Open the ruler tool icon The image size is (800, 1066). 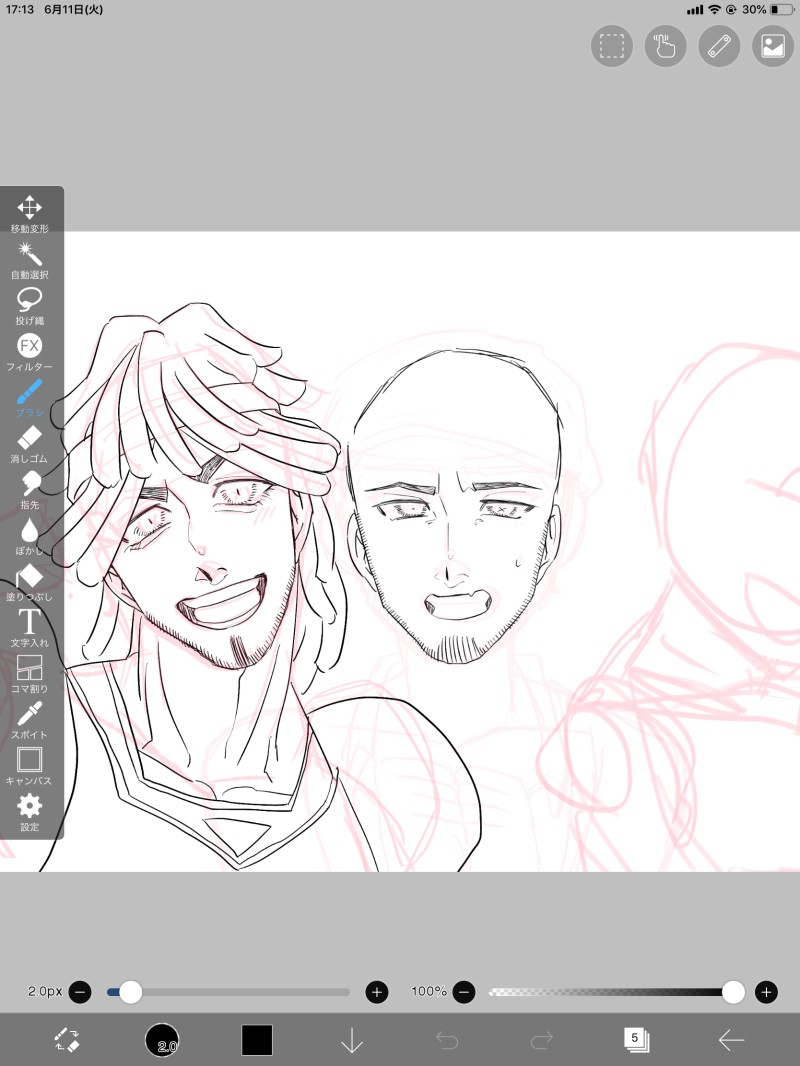[x=719, y=46]
